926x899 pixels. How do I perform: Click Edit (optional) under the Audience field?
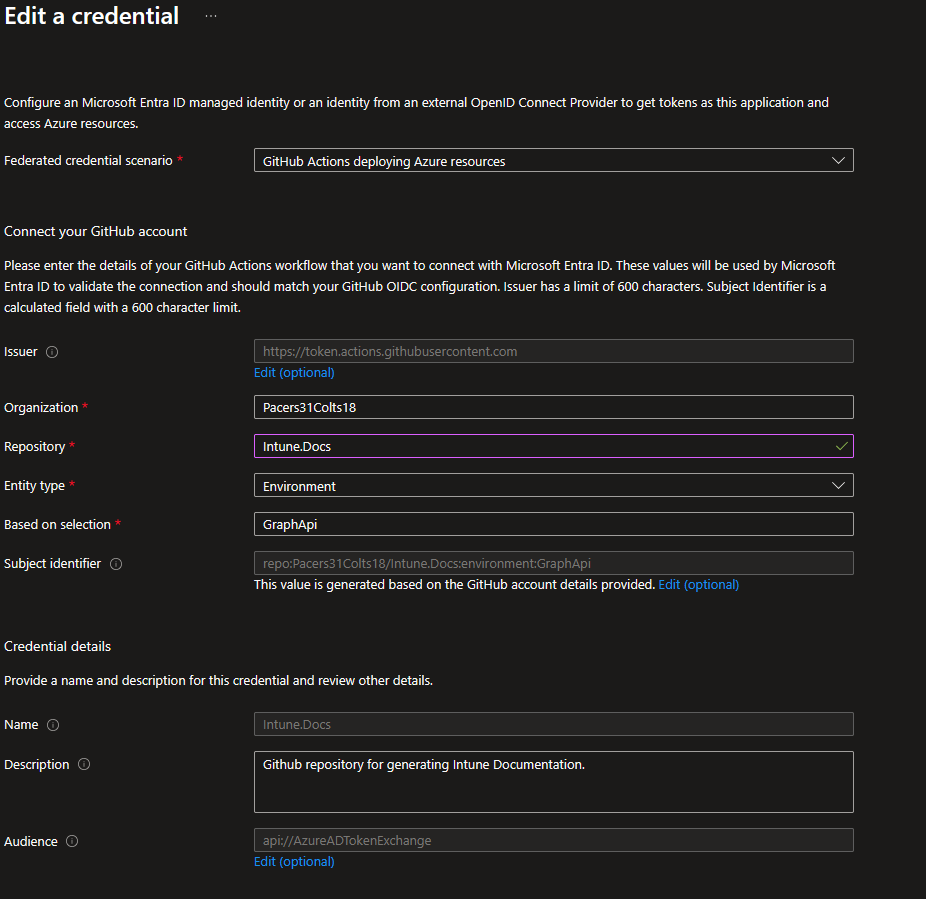coord(294,861)
